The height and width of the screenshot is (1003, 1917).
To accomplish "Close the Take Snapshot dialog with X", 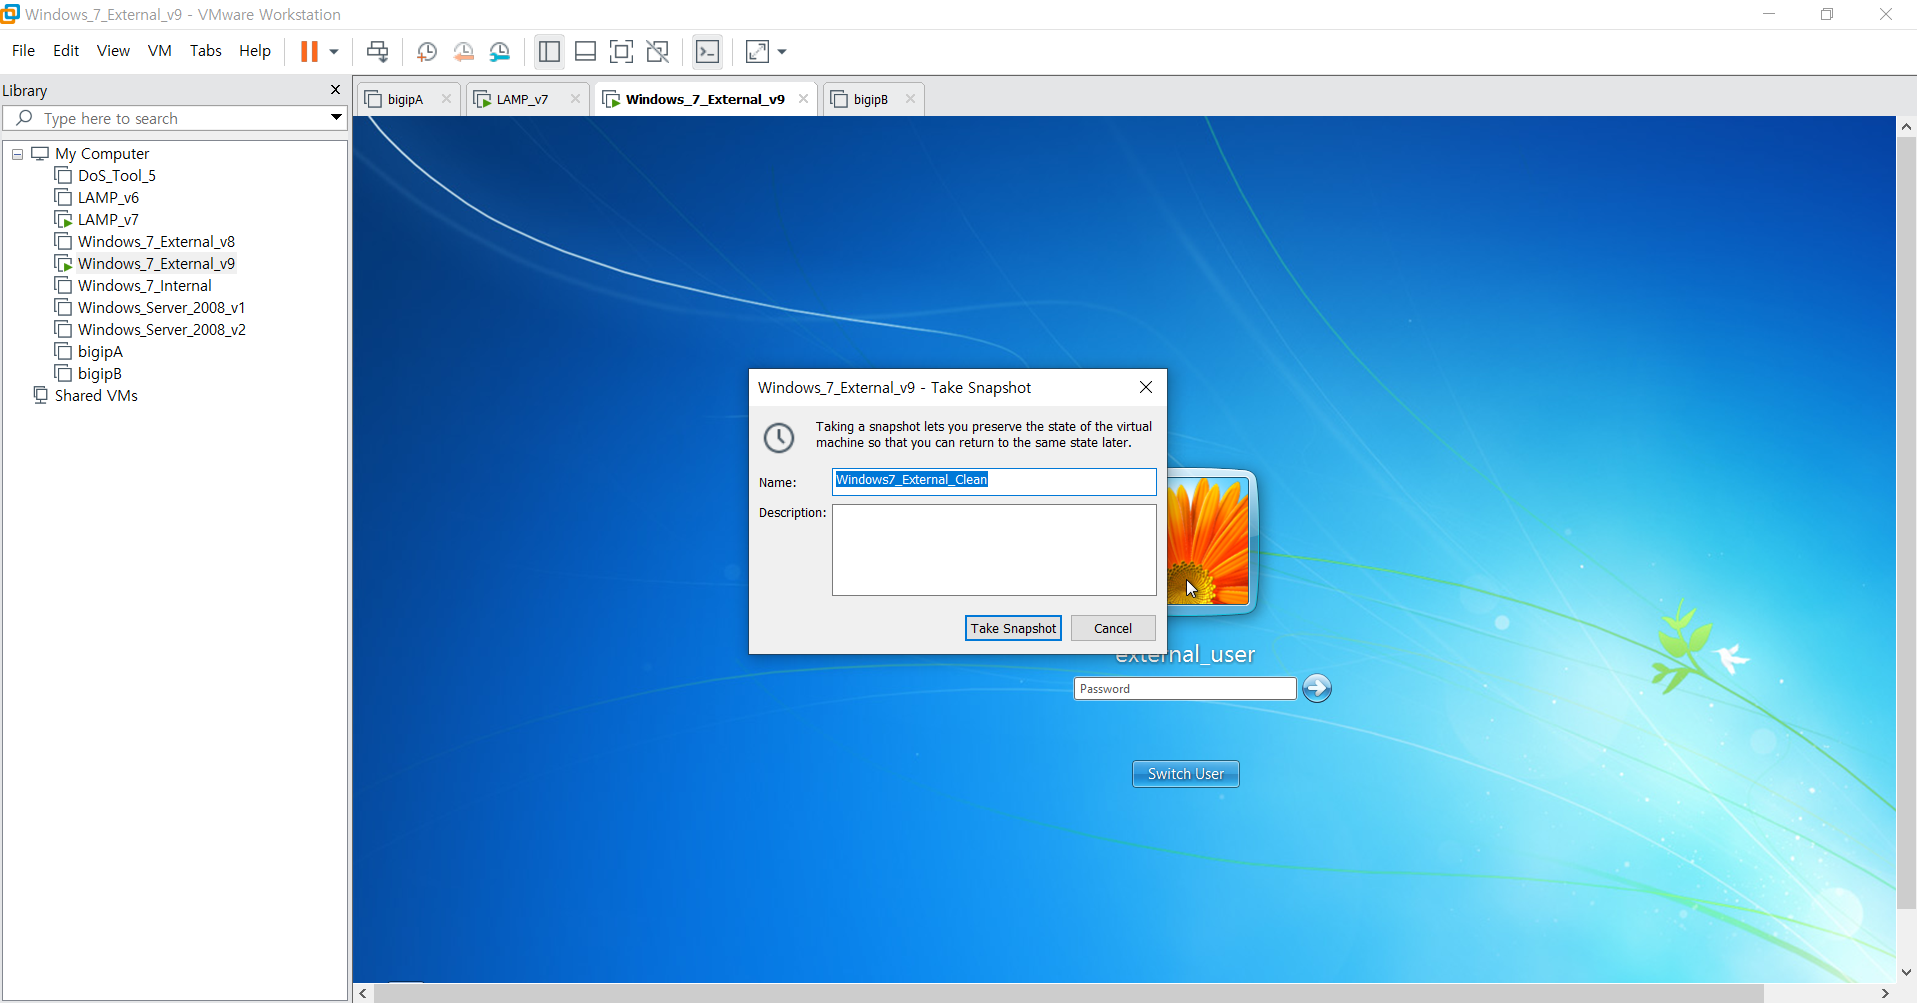I will click(1146, 387).
